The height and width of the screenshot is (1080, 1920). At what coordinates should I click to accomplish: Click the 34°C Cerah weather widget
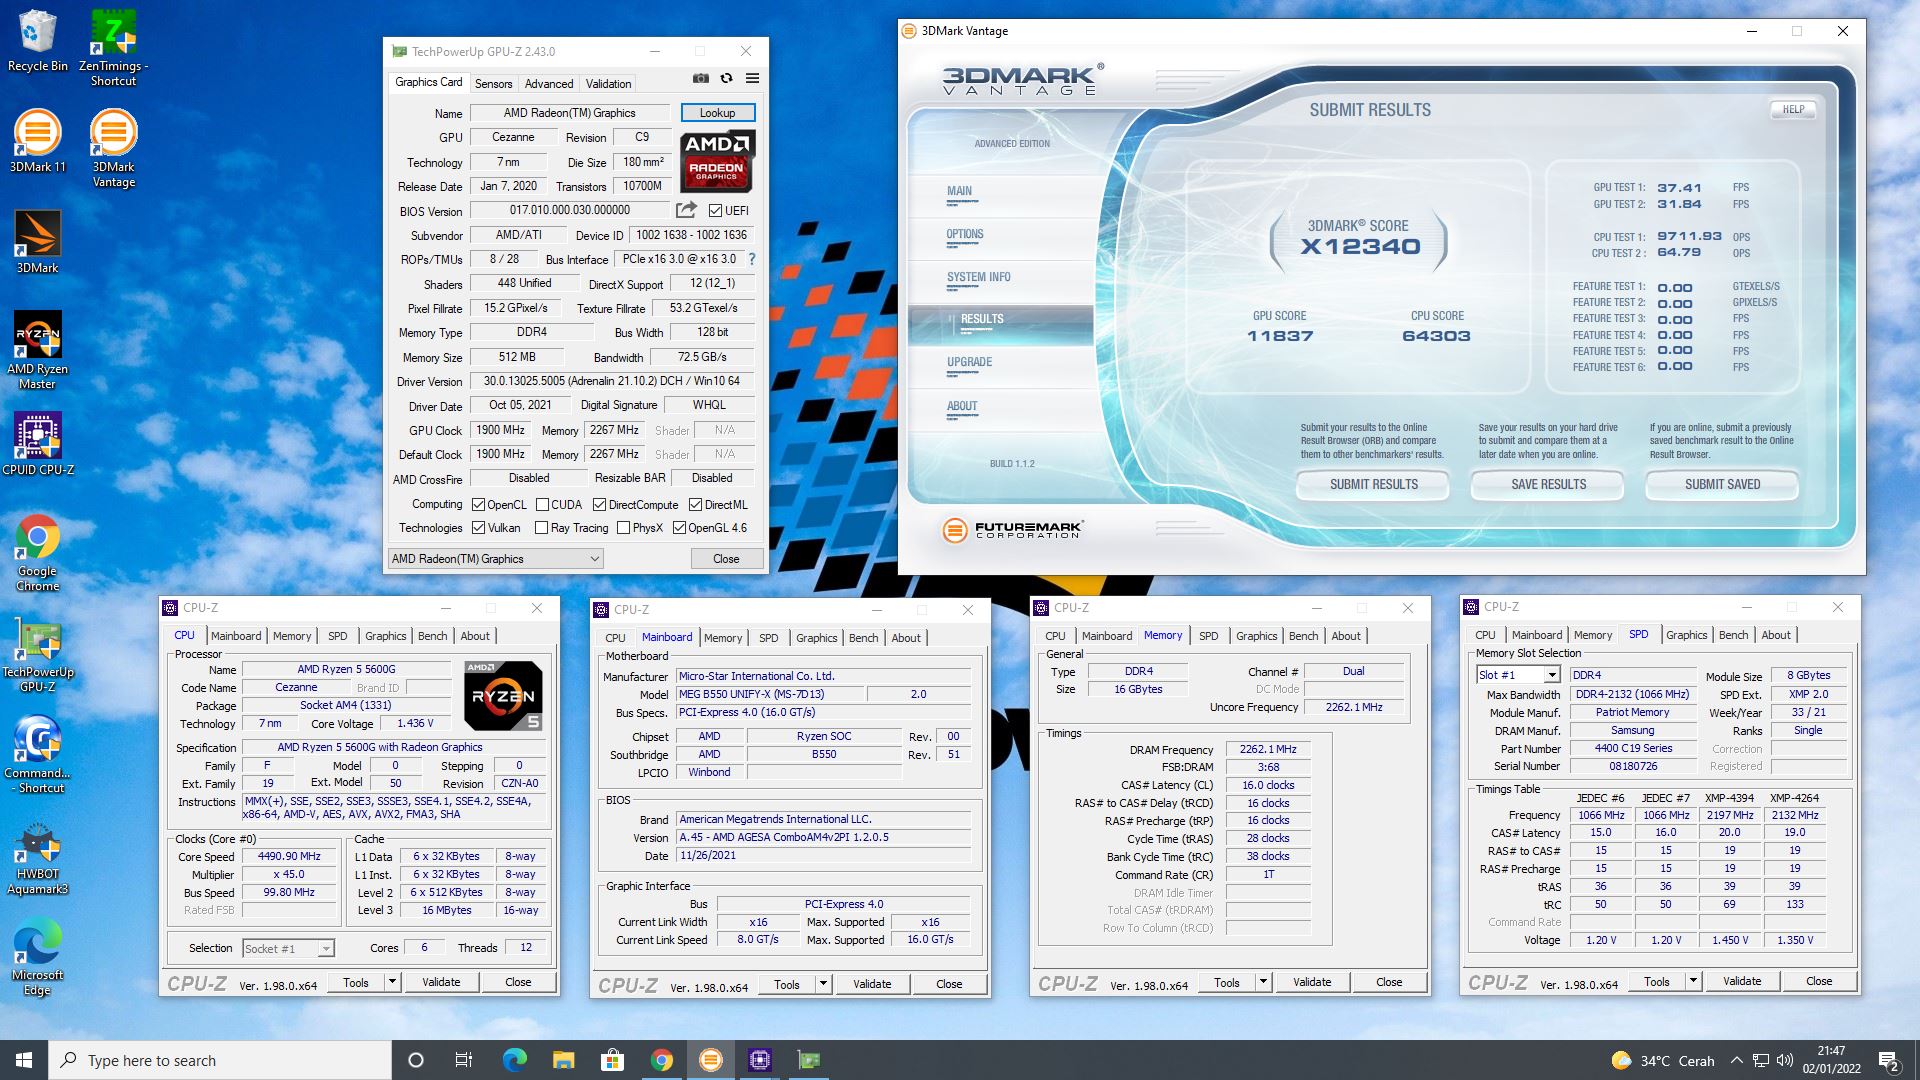pyautogui.click(x=1662, y=1060)
